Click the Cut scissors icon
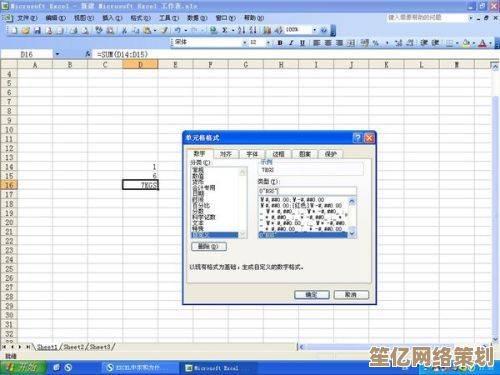 point(124,31)
